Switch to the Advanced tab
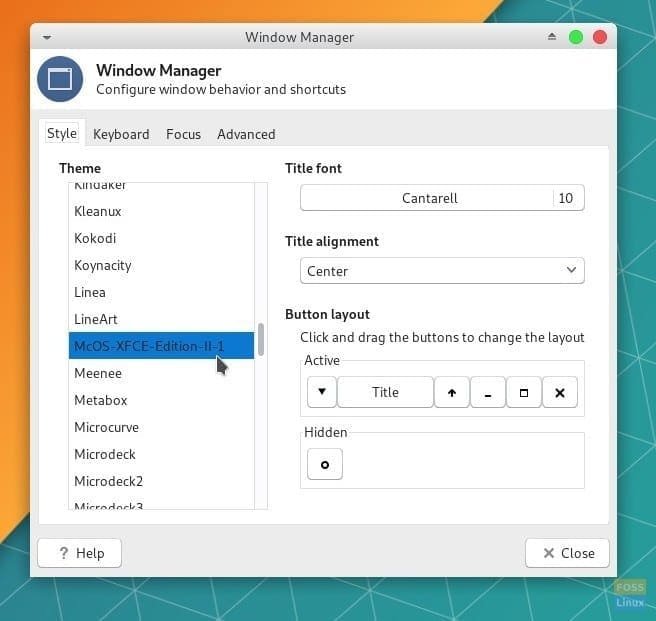Viewport: 656px width, 621px height. pyautogui.click(x=246, y=134)
